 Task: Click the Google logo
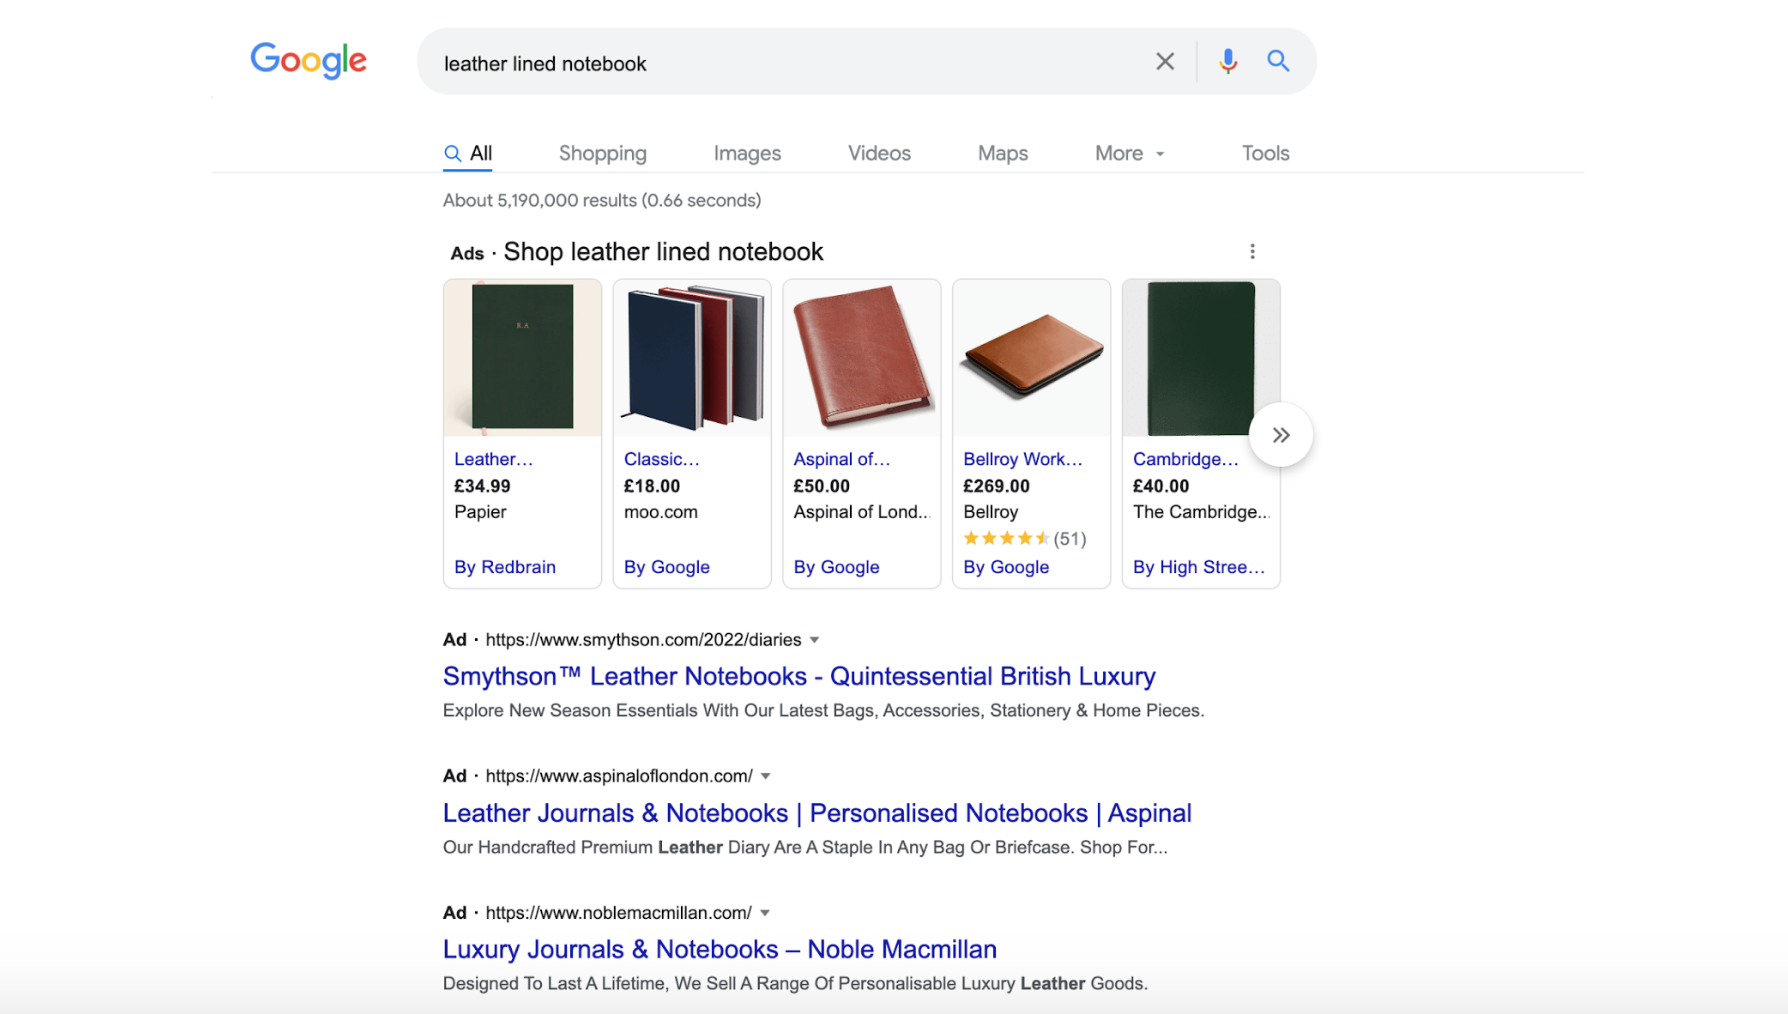pos(308,61)
